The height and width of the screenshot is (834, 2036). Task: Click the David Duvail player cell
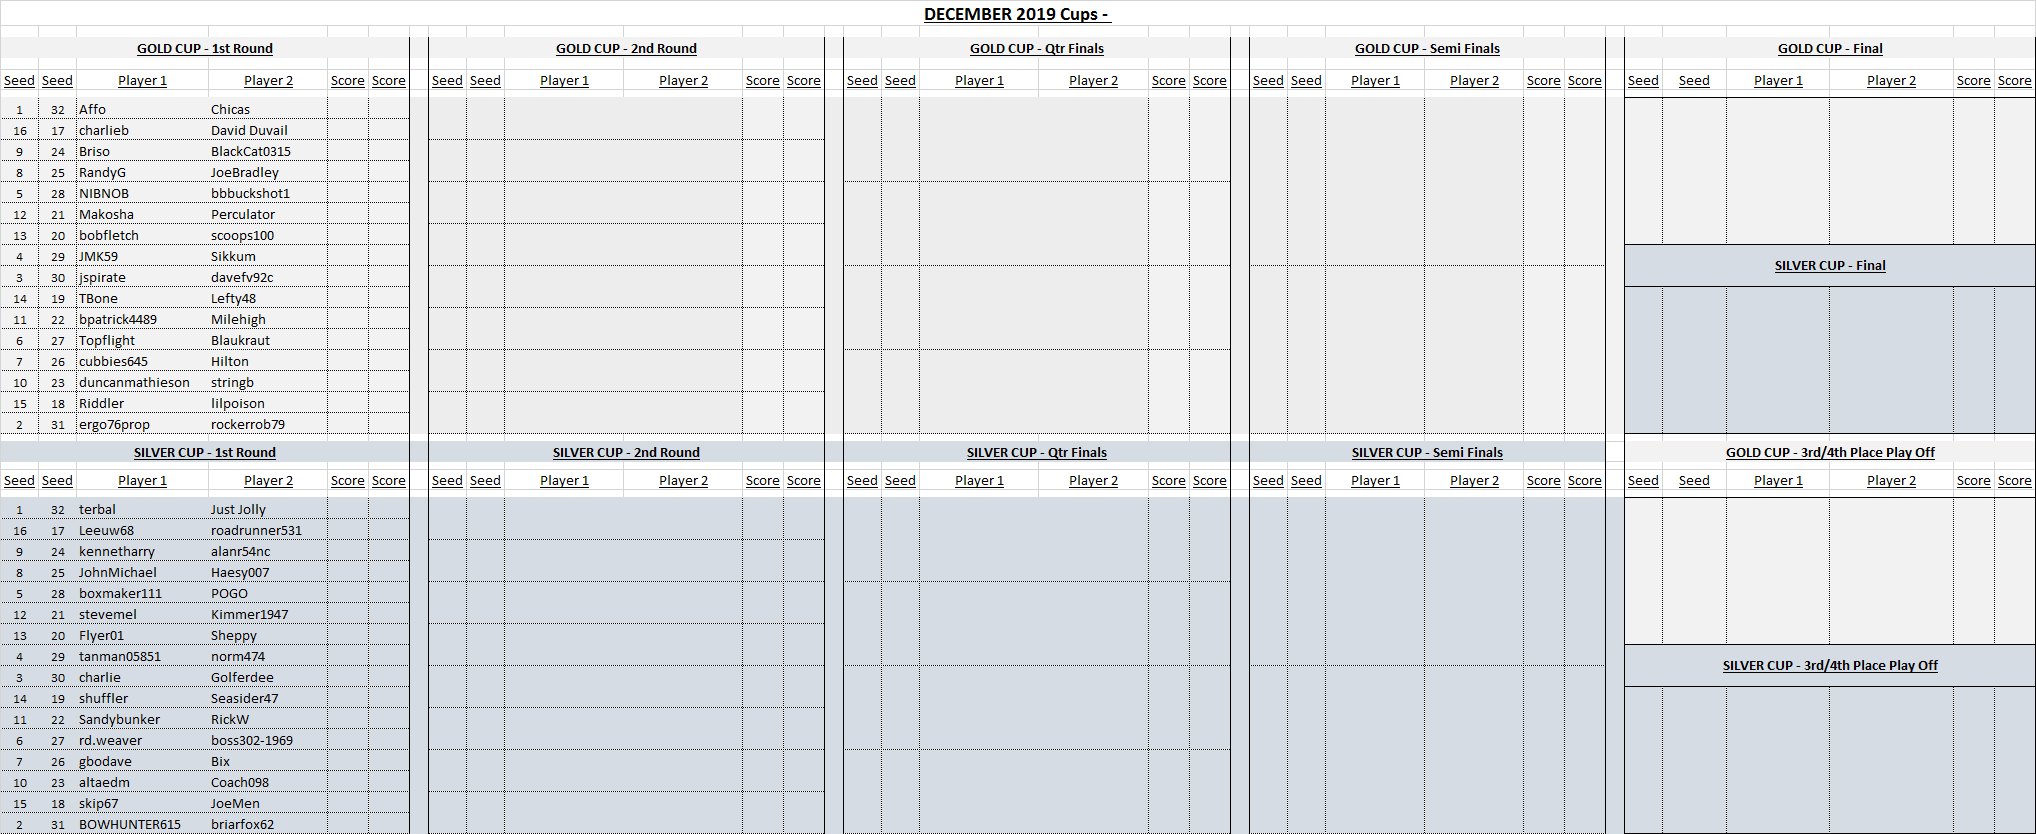tap(249, 131)
